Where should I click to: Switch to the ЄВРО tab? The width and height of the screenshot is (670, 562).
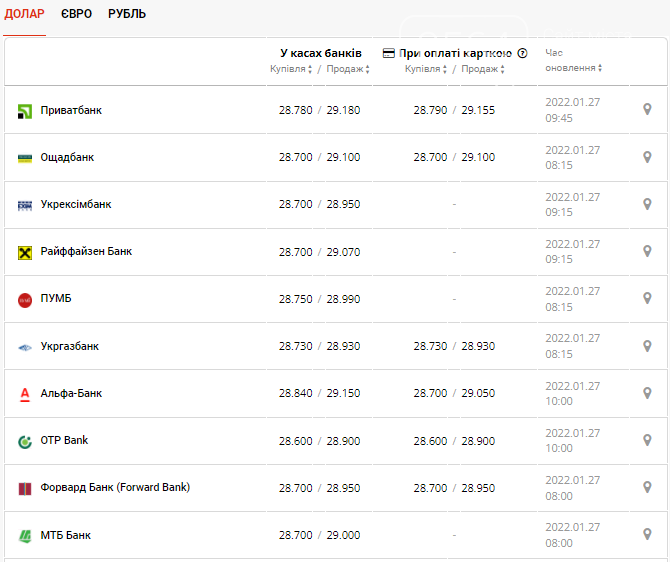[x=76, y=14]
